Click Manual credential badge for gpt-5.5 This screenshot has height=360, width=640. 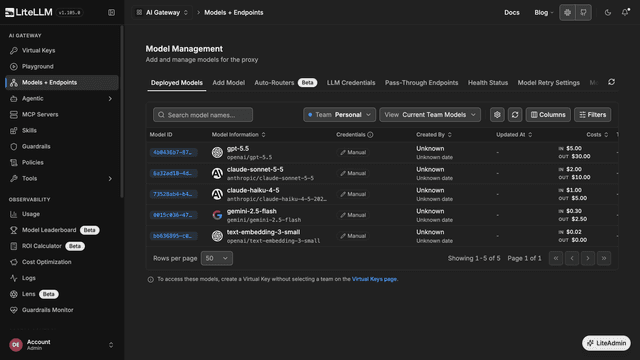point(353,152)
